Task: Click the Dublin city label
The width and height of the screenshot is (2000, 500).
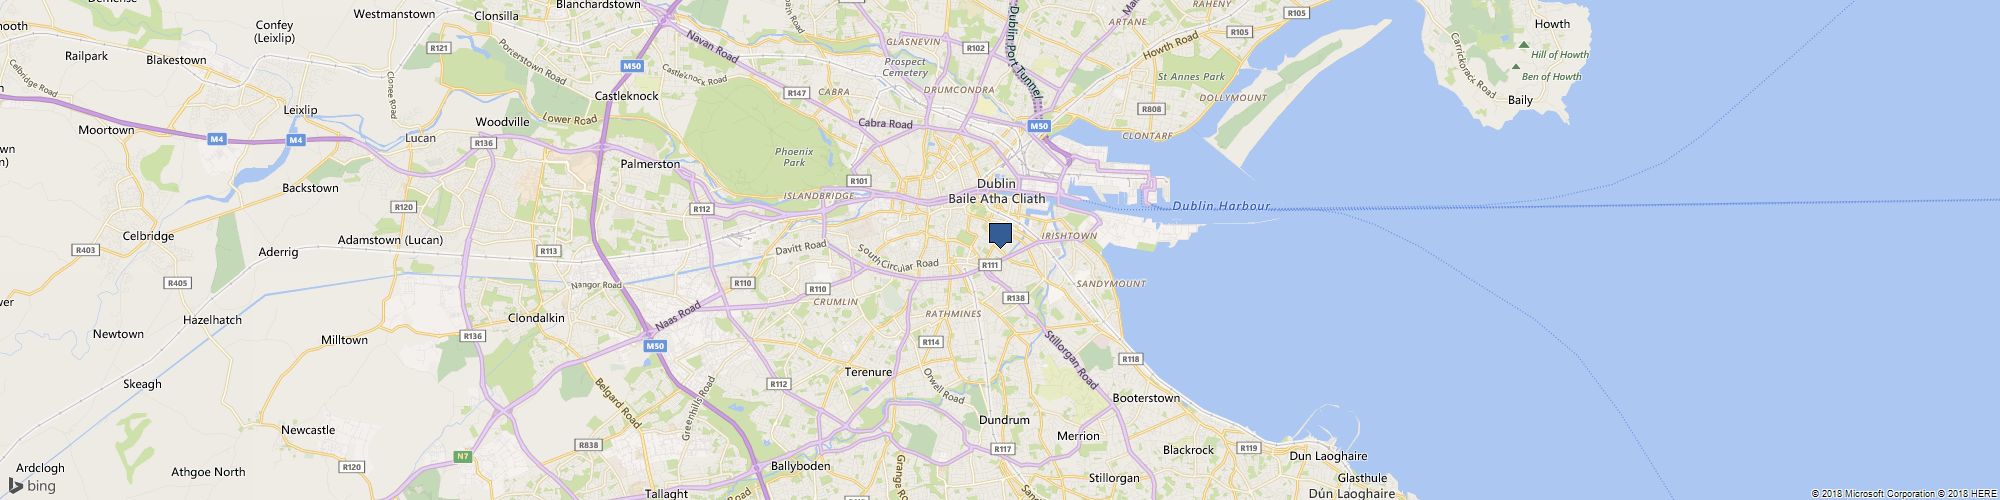Action: tap(996, 184)
